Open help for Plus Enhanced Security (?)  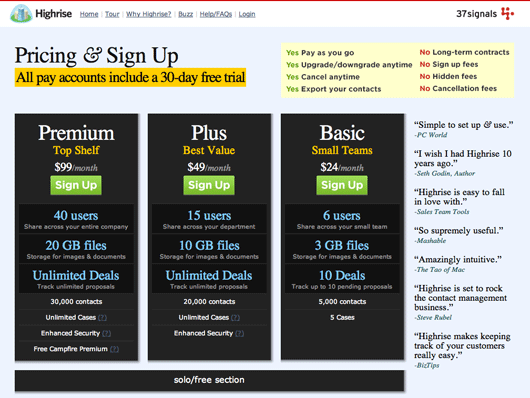coord(240,333)
